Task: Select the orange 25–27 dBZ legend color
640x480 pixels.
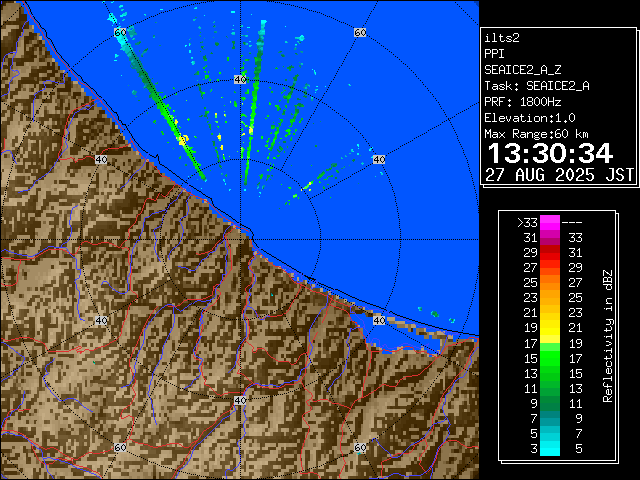Action: tap(550, 283)
